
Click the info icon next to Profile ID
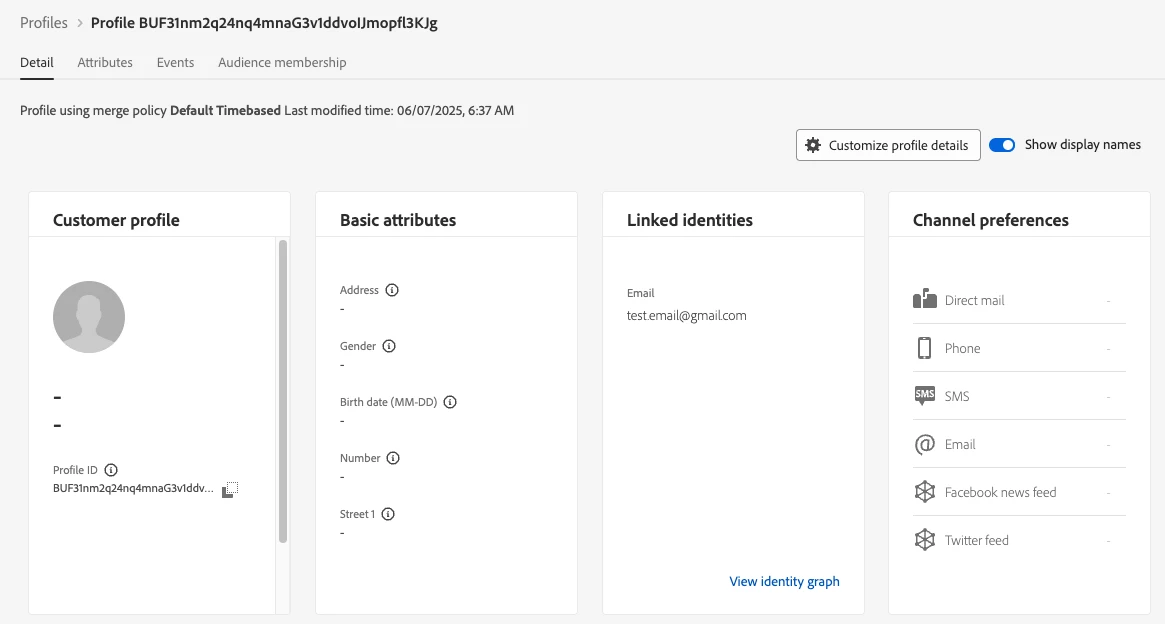[111, 470]
